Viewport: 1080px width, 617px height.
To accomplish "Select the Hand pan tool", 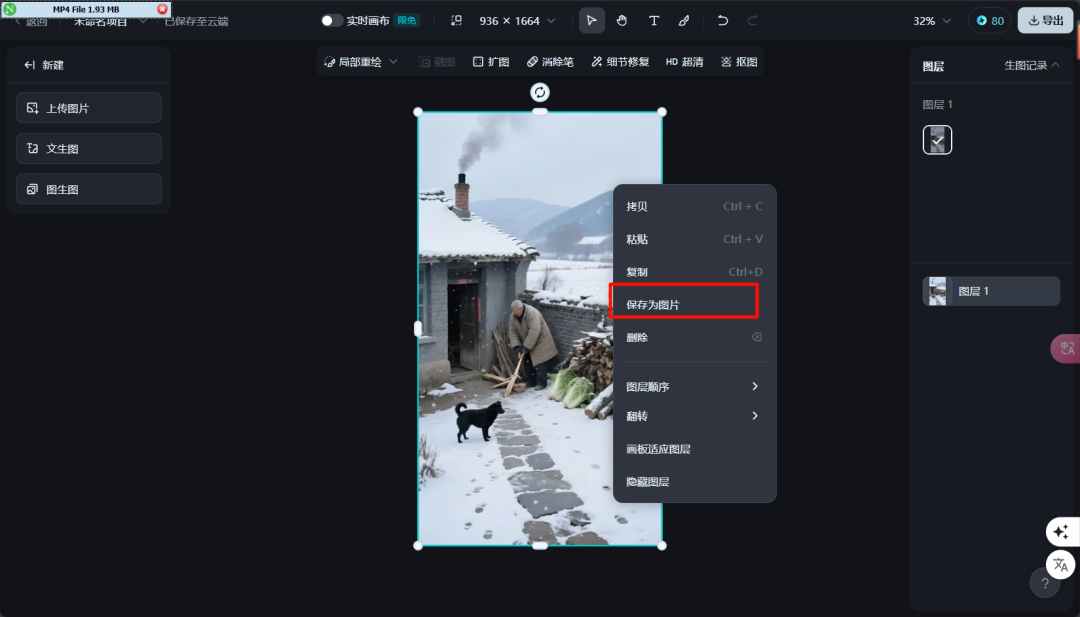I will (621, 20).
